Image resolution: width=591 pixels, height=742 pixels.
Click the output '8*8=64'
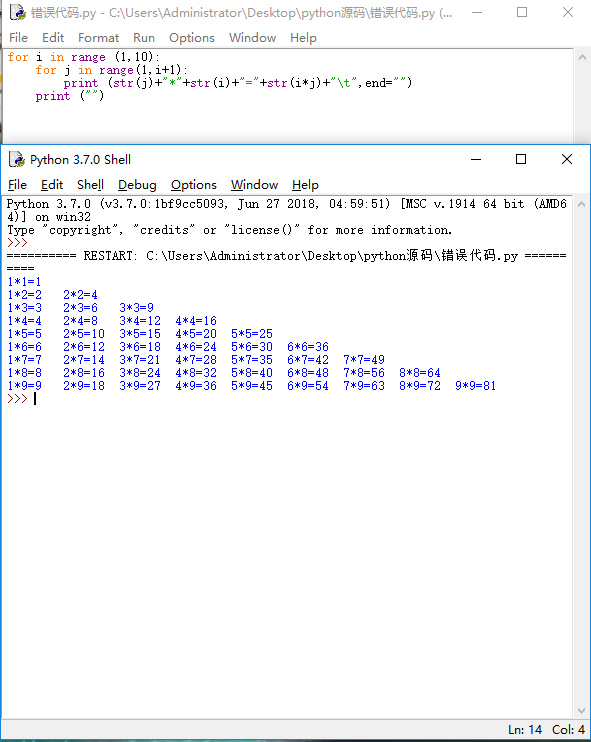click(420, 373)
